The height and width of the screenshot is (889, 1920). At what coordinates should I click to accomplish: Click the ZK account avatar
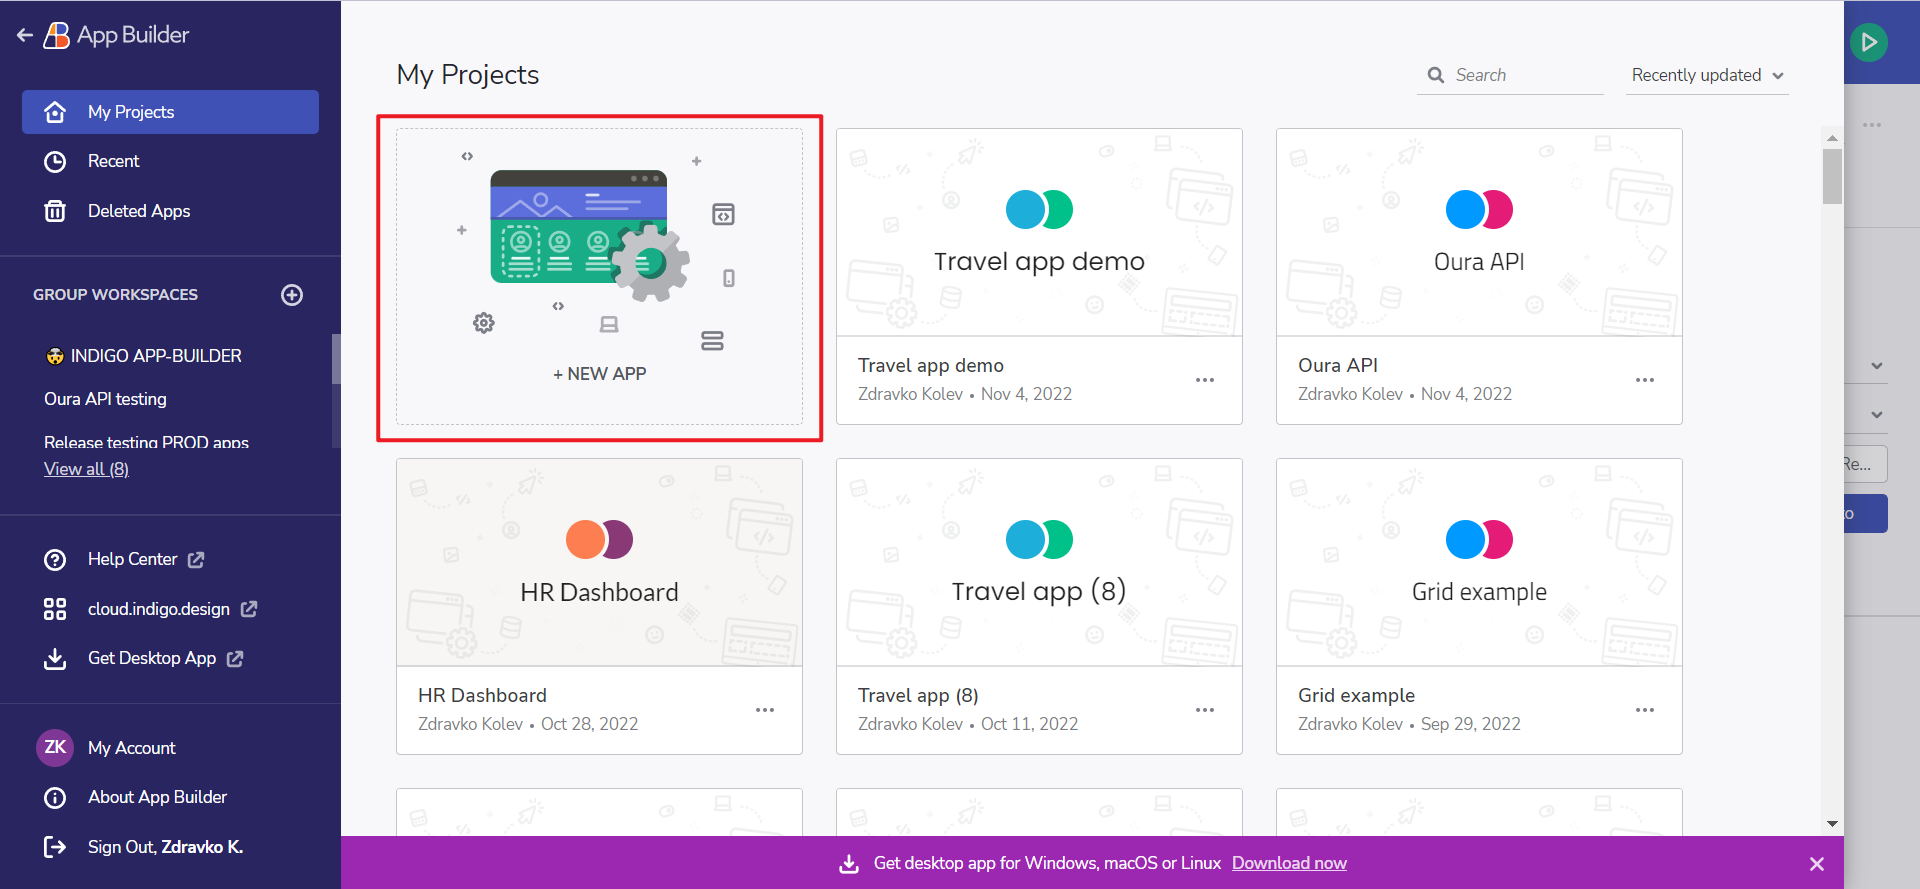tap(55, 748)
